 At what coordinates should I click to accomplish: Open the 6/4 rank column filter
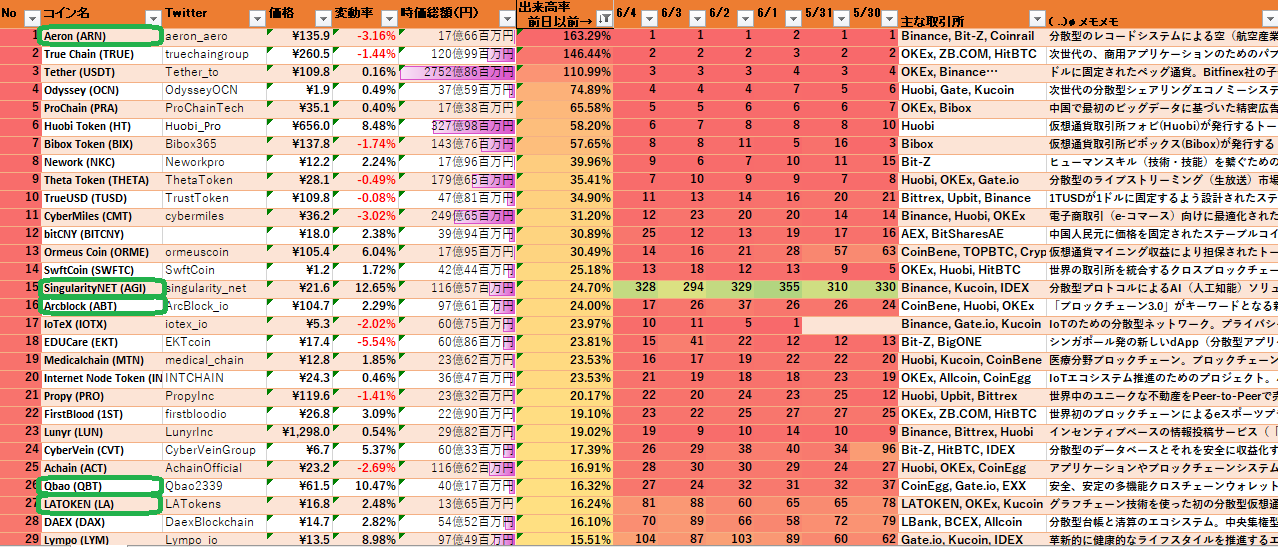pos(649,18)
